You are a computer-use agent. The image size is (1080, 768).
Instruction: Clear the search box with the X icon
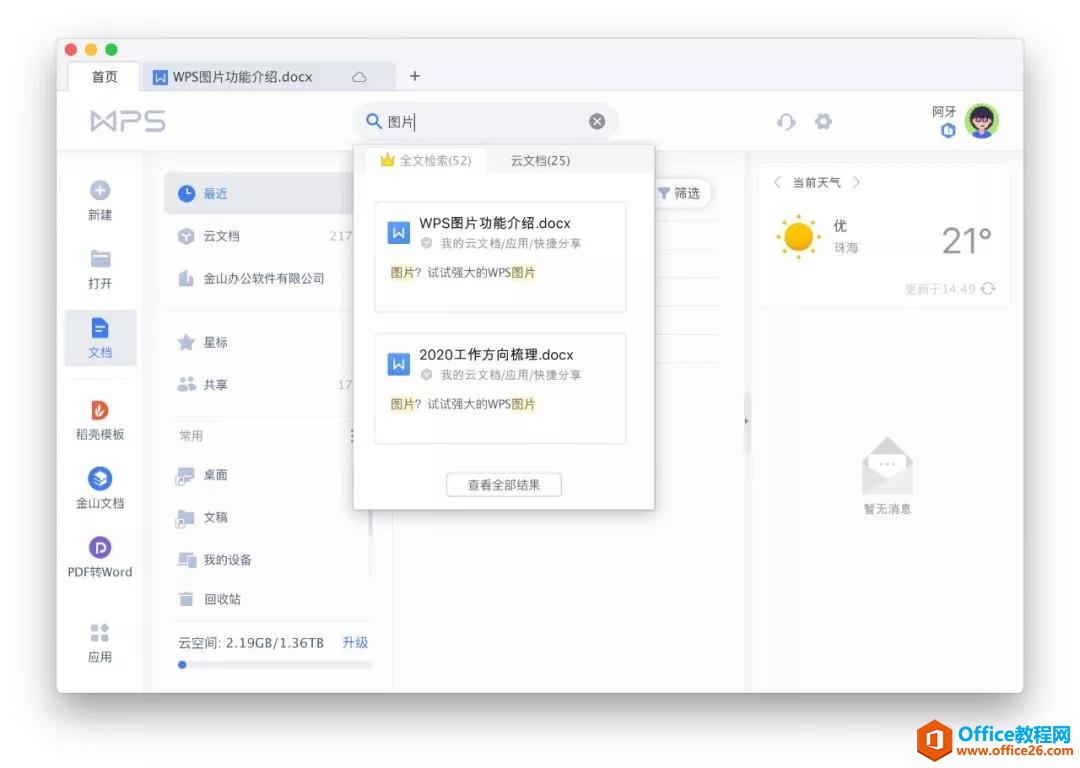click(597, 121)
